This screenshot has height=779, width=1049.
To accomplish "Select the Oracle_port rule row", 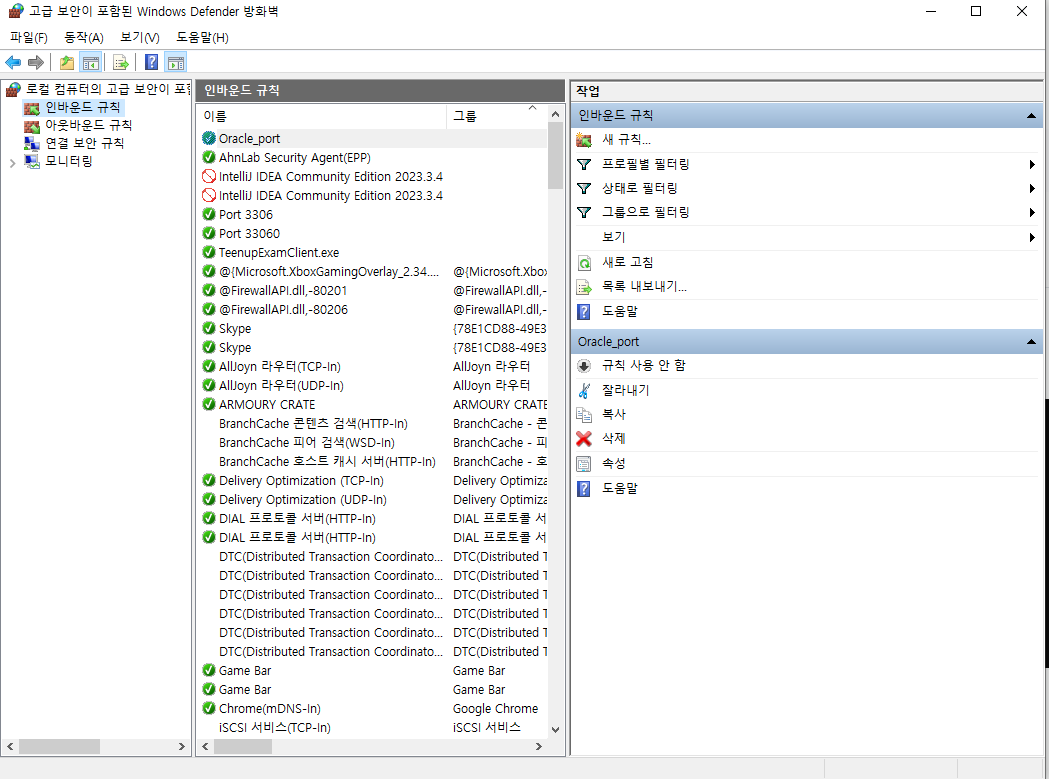I will (373, 139).
